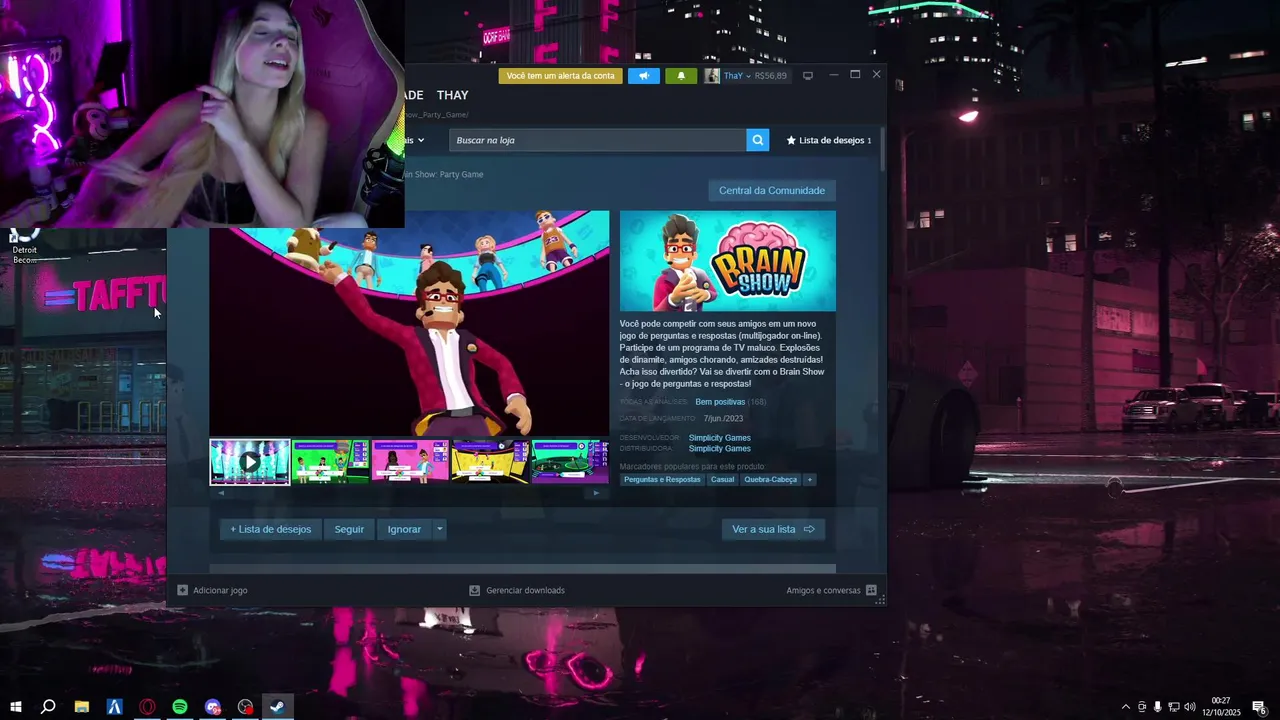The height and width of the screenshot is (720, 1280).
Task: Open Gerenciar downloads at window bottom
Action: pos(517,590)
